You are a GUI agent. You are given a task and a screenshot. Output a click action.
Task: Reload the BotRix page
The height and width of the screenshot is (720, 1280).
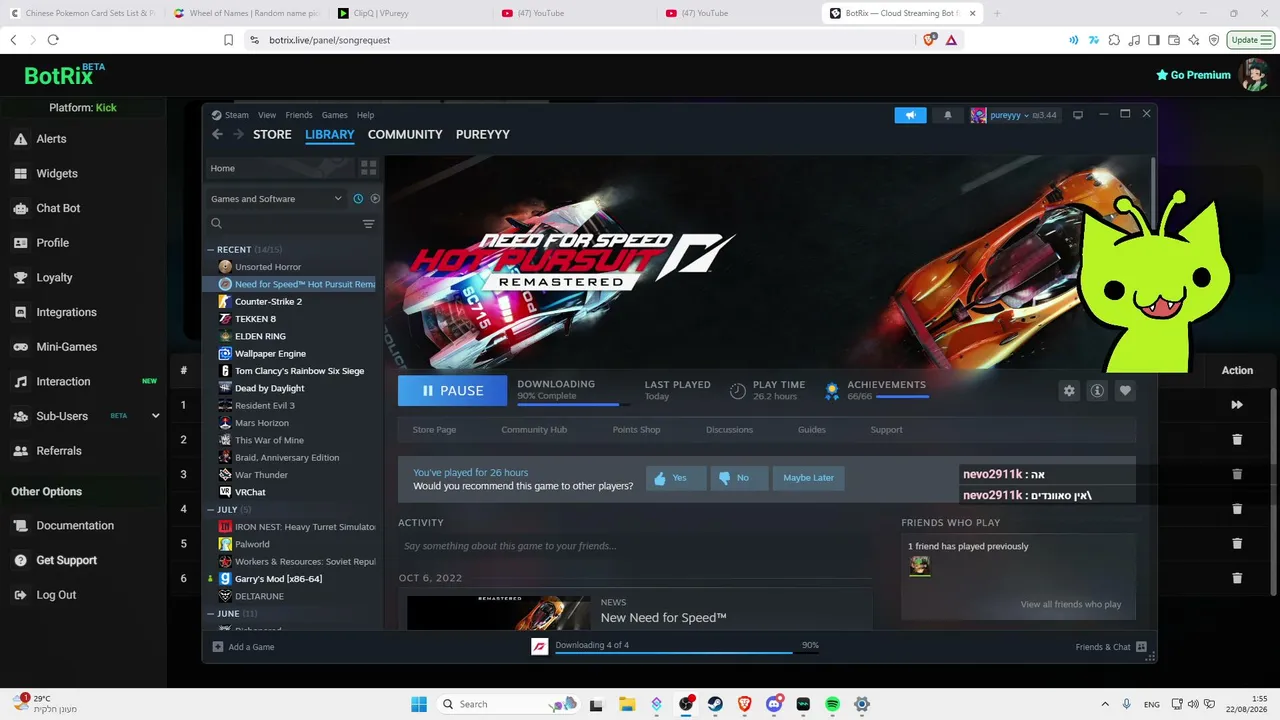point(53,40)
